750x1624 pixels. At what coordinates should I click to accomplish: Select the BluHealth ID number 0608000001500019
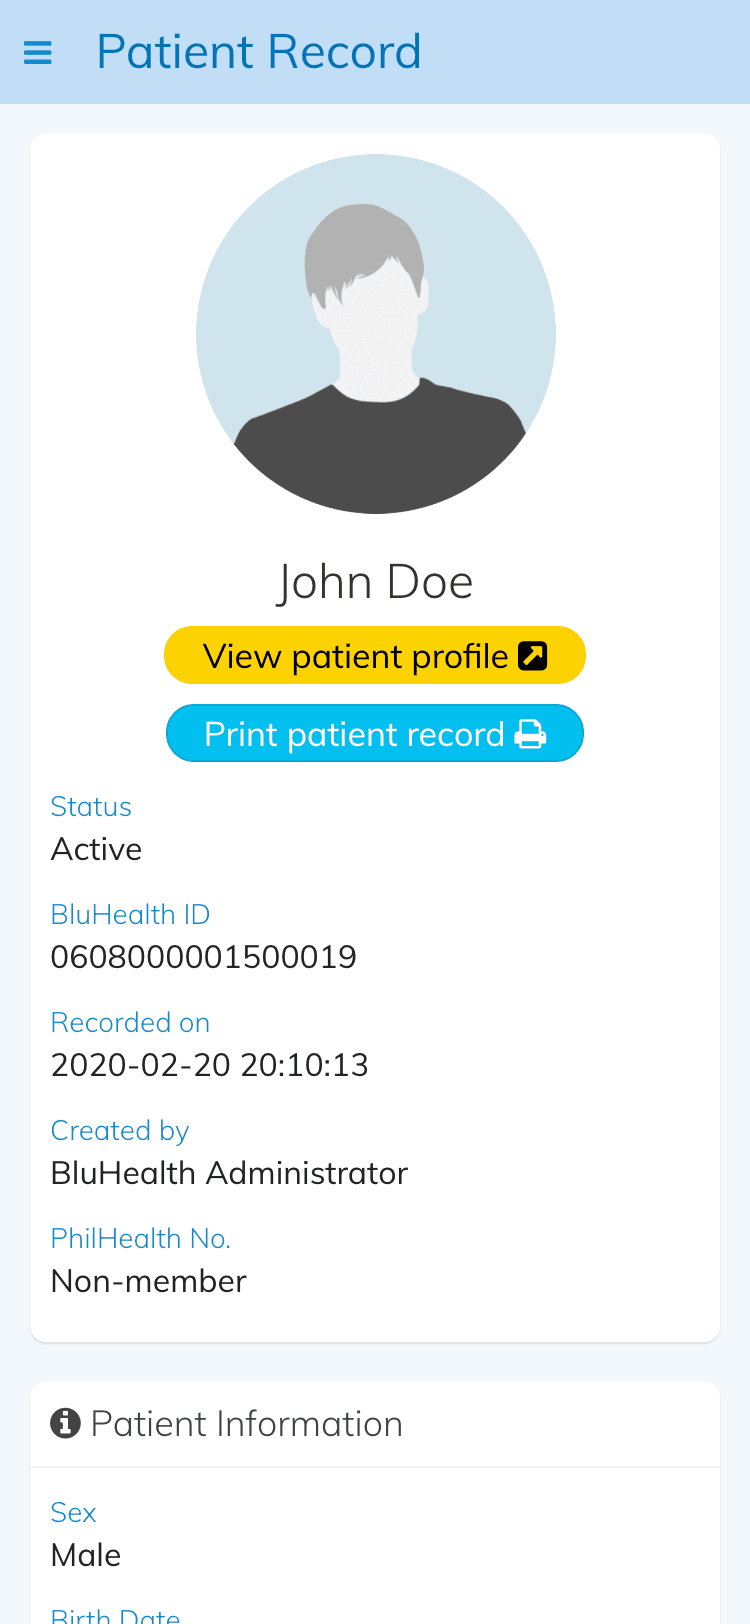point(203,957)
